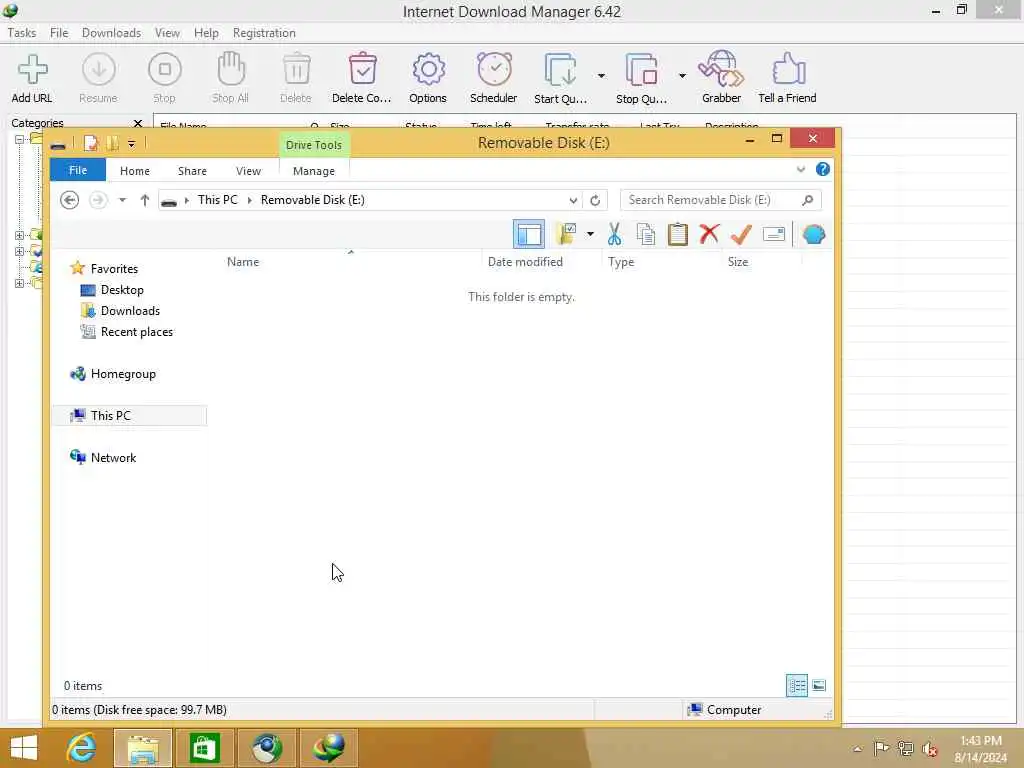
Task: Open the recent locations dropdown
Action: (x=122, y=200)
